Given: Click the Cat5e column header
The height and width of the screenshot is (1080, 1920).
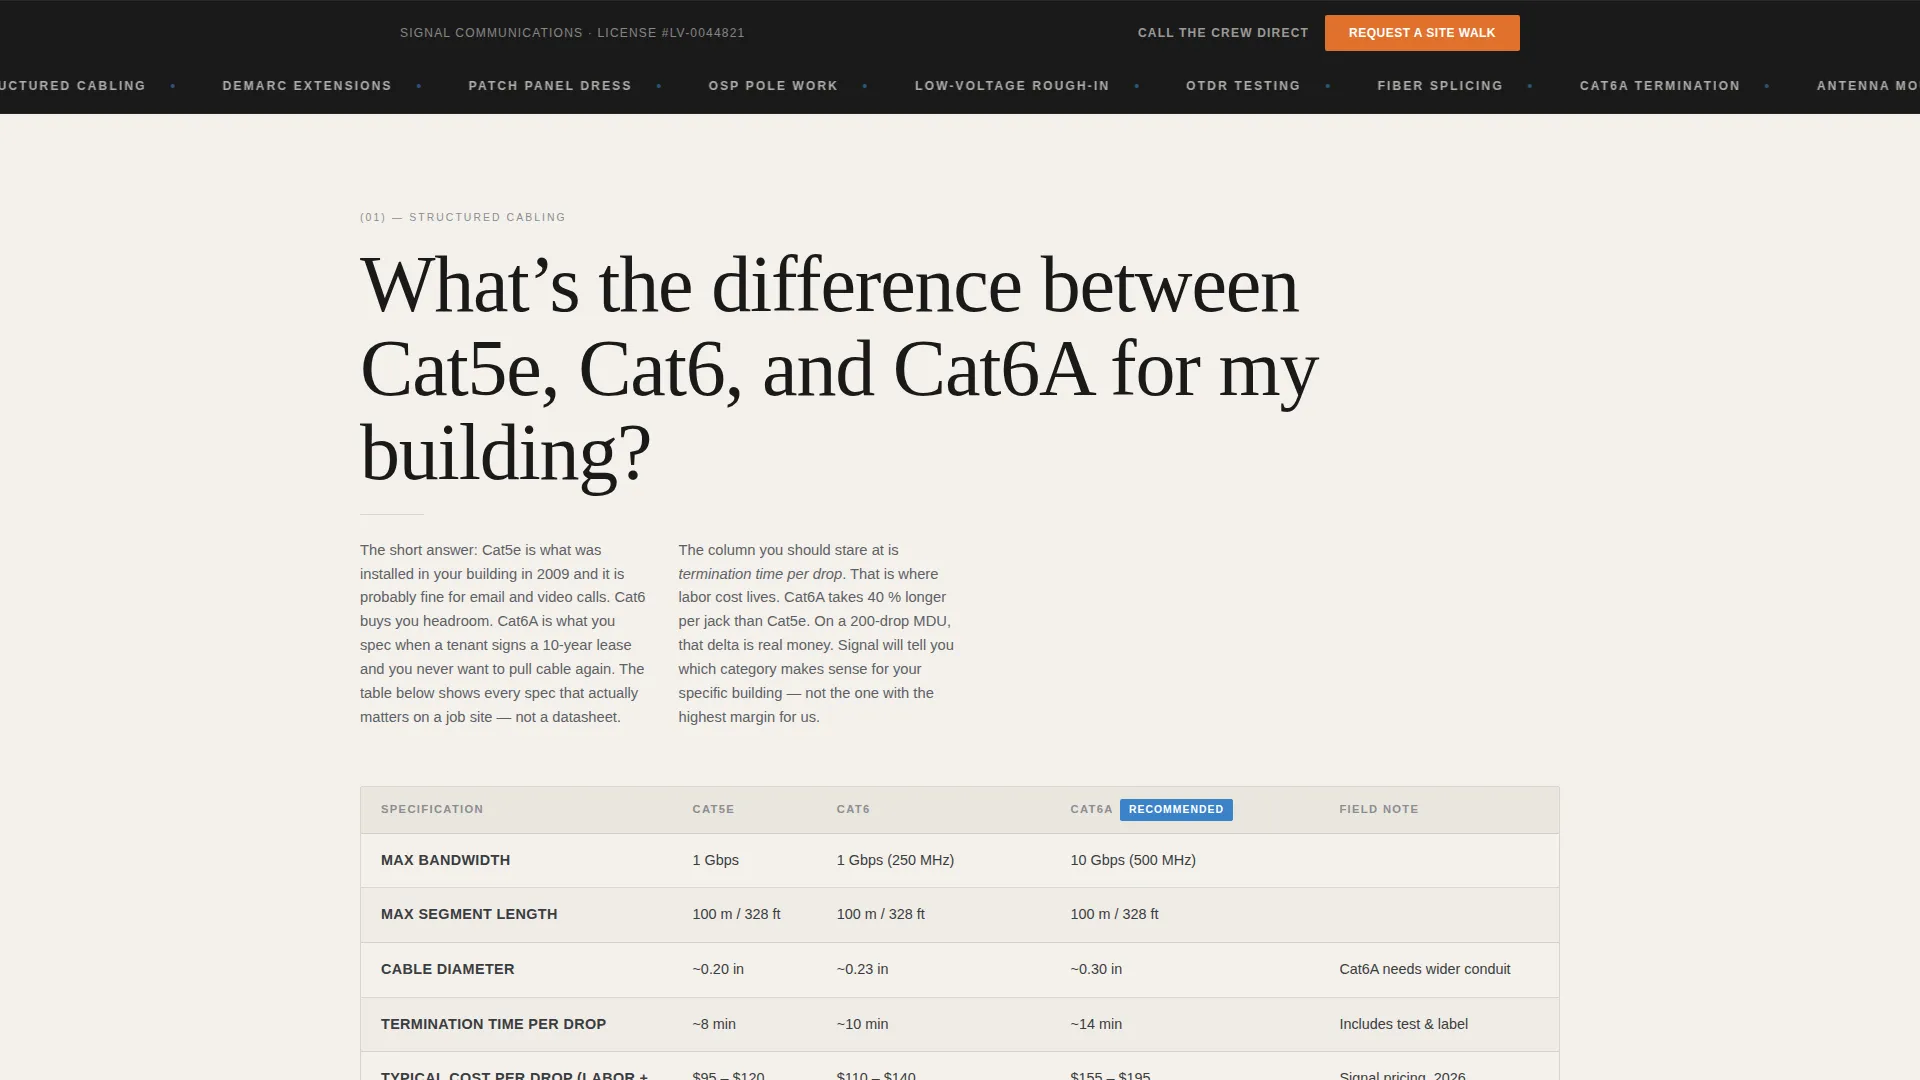Looking at the screenshot, I should coord(713,810).
